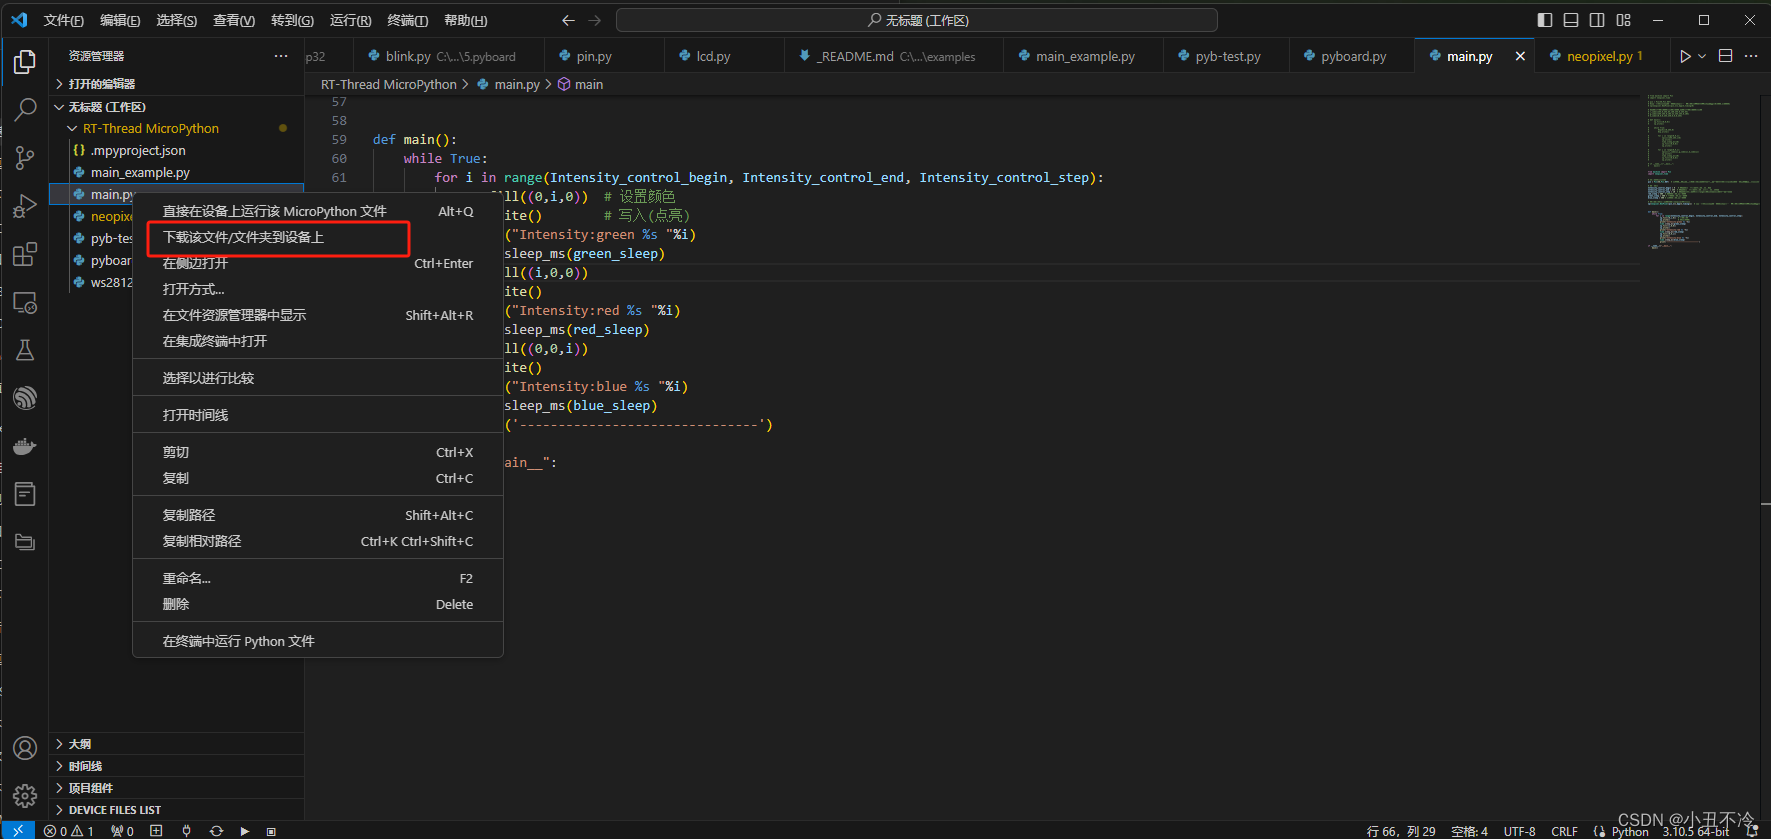
Task: Open the Docker whale view
Action: point(25,446)
